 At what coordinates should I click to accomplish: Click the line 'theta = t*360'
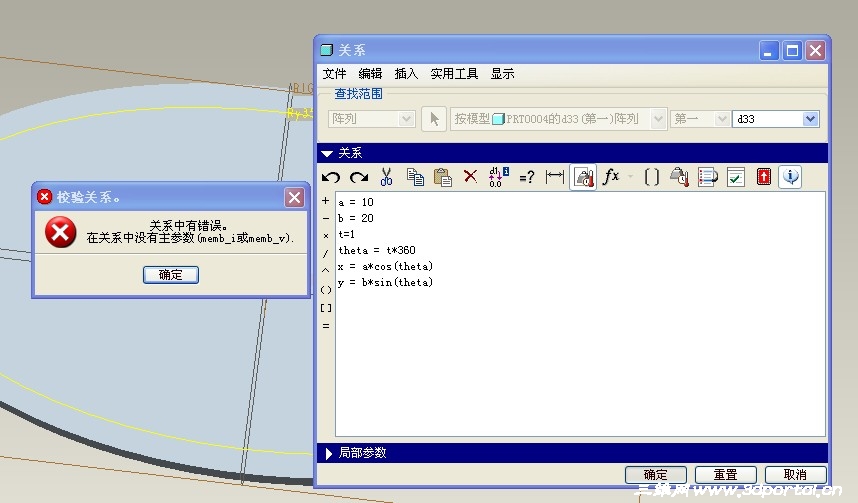click(377, 250)
